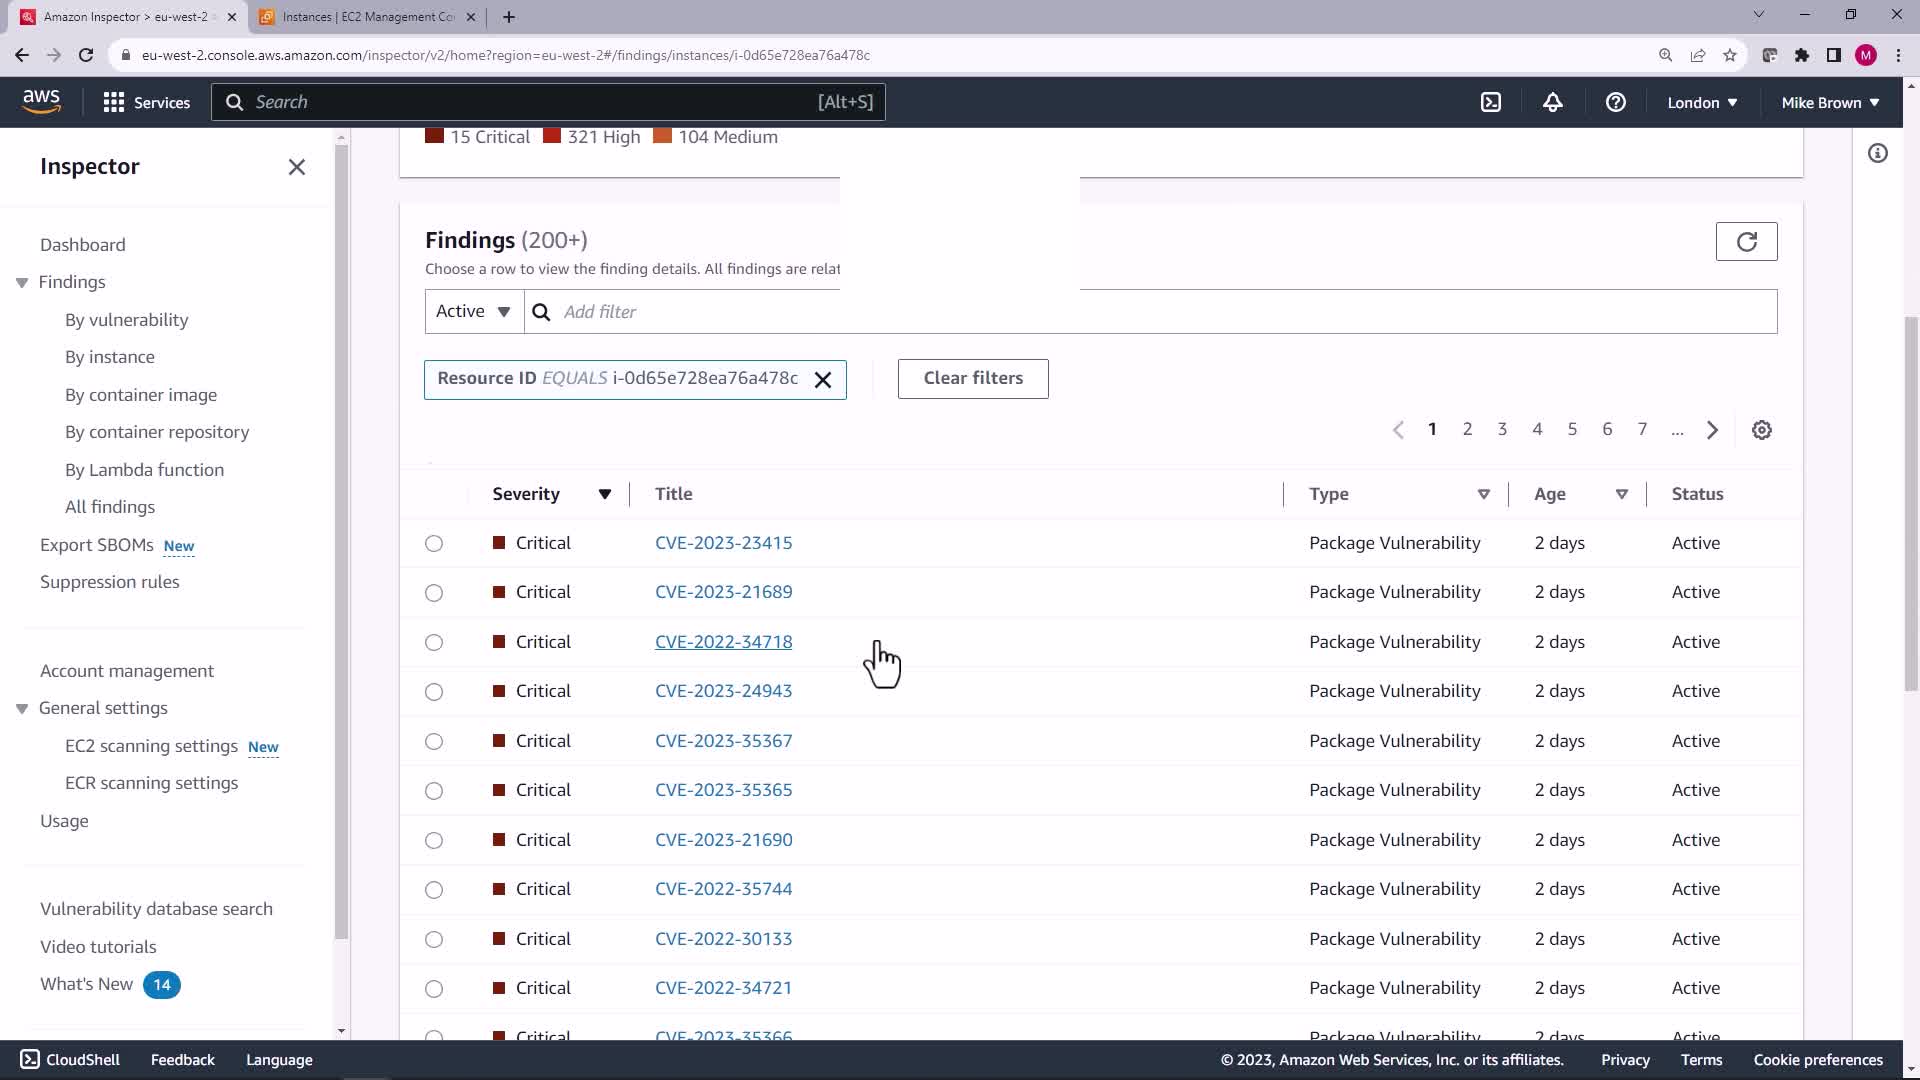This screenshot has width=1920, height=1080.
Task: Open AWS help question mark icon
Action: (x=1615, y=102)
